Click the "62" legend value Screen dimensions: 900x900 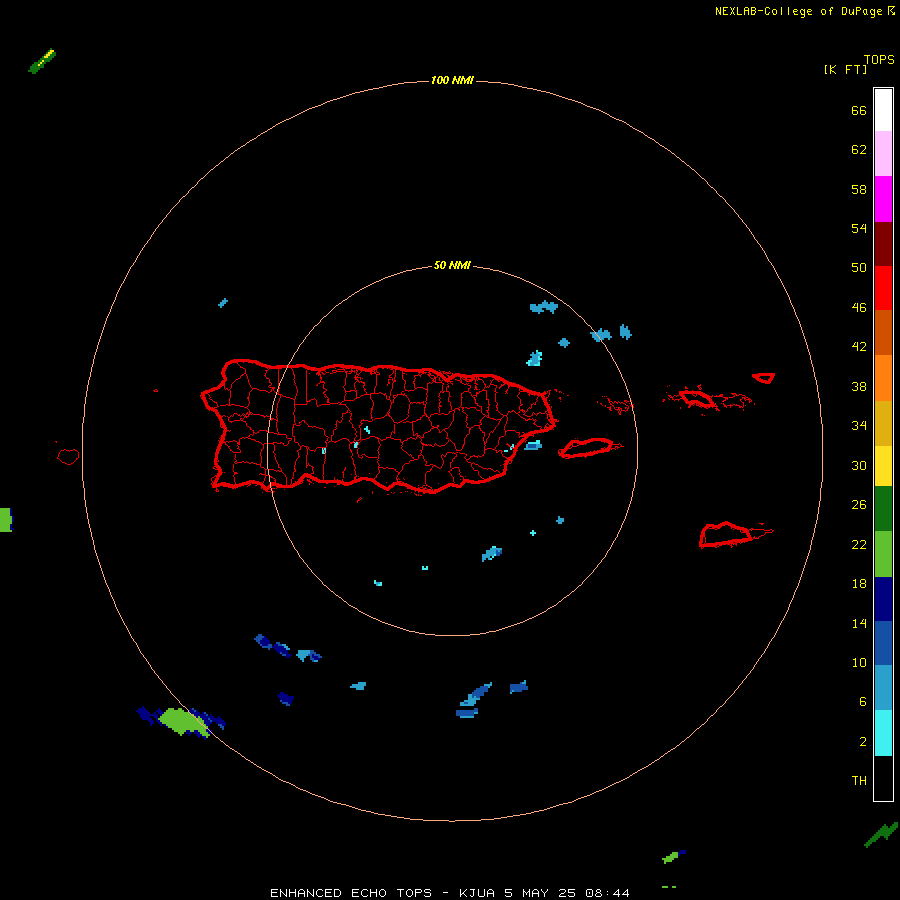pyautogui.click(x=859, y=149)
